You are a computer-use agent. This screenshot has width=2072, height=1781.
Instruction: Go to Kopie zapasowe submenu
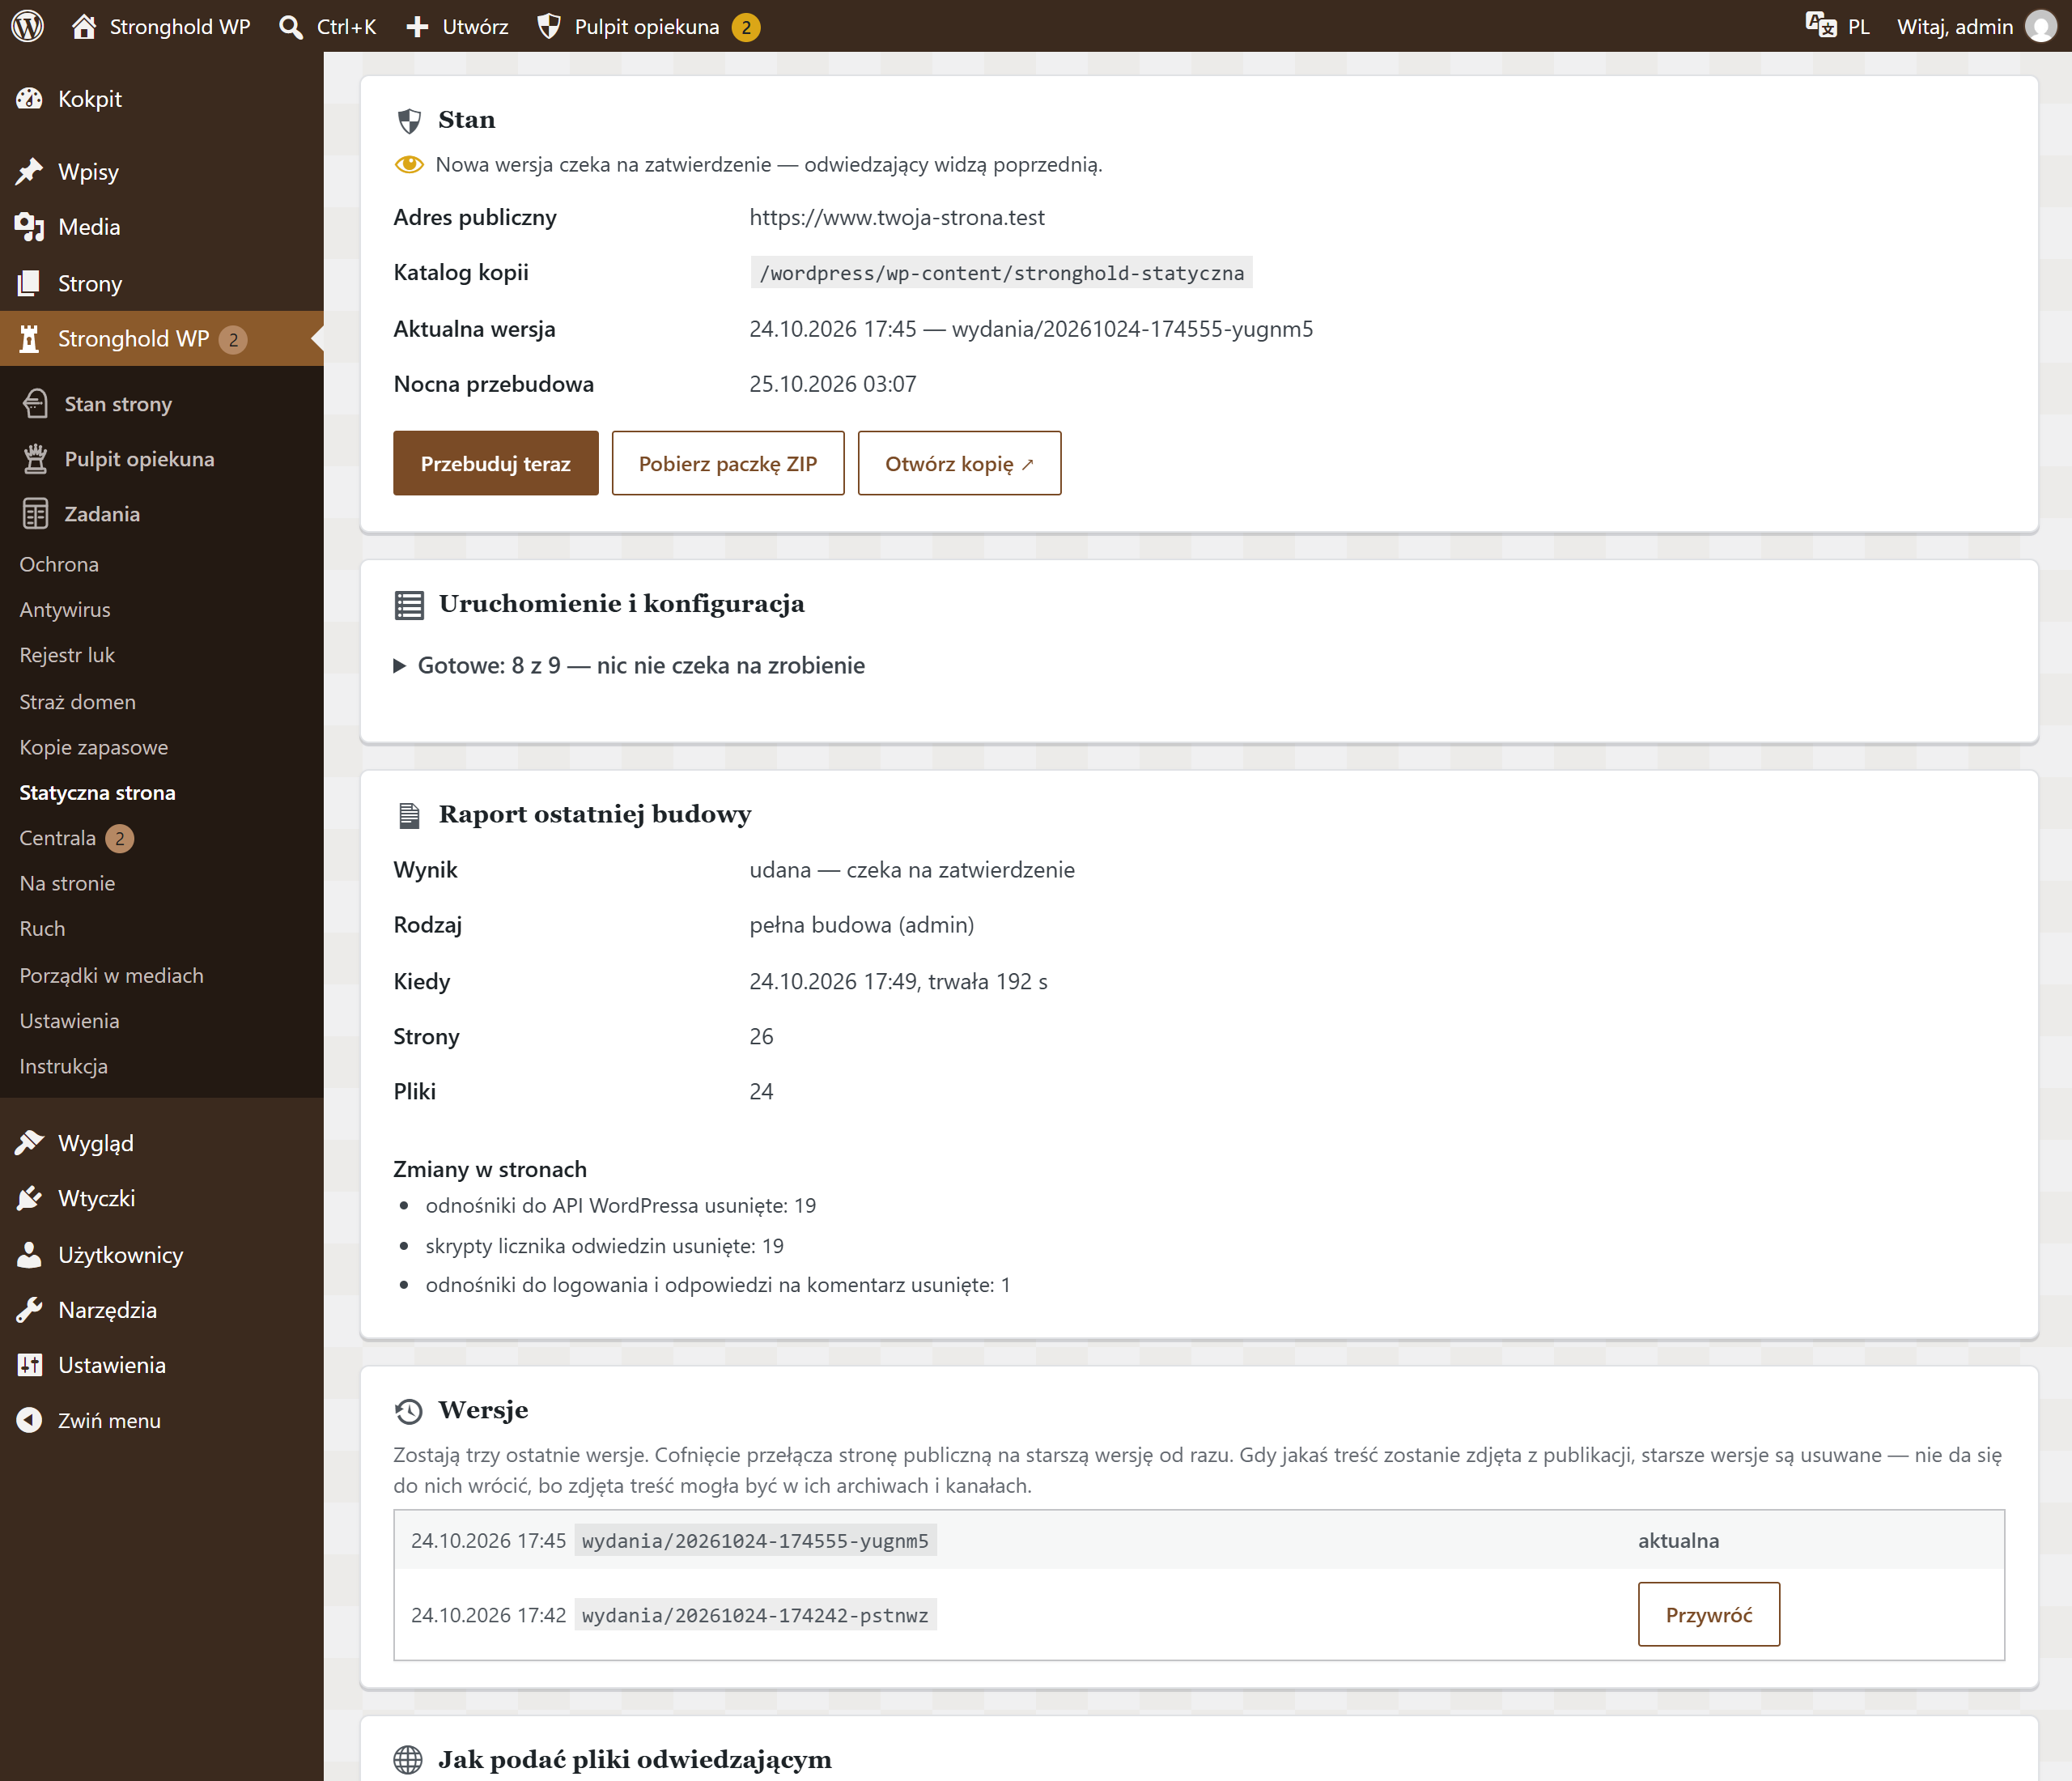tap(94, 747)
